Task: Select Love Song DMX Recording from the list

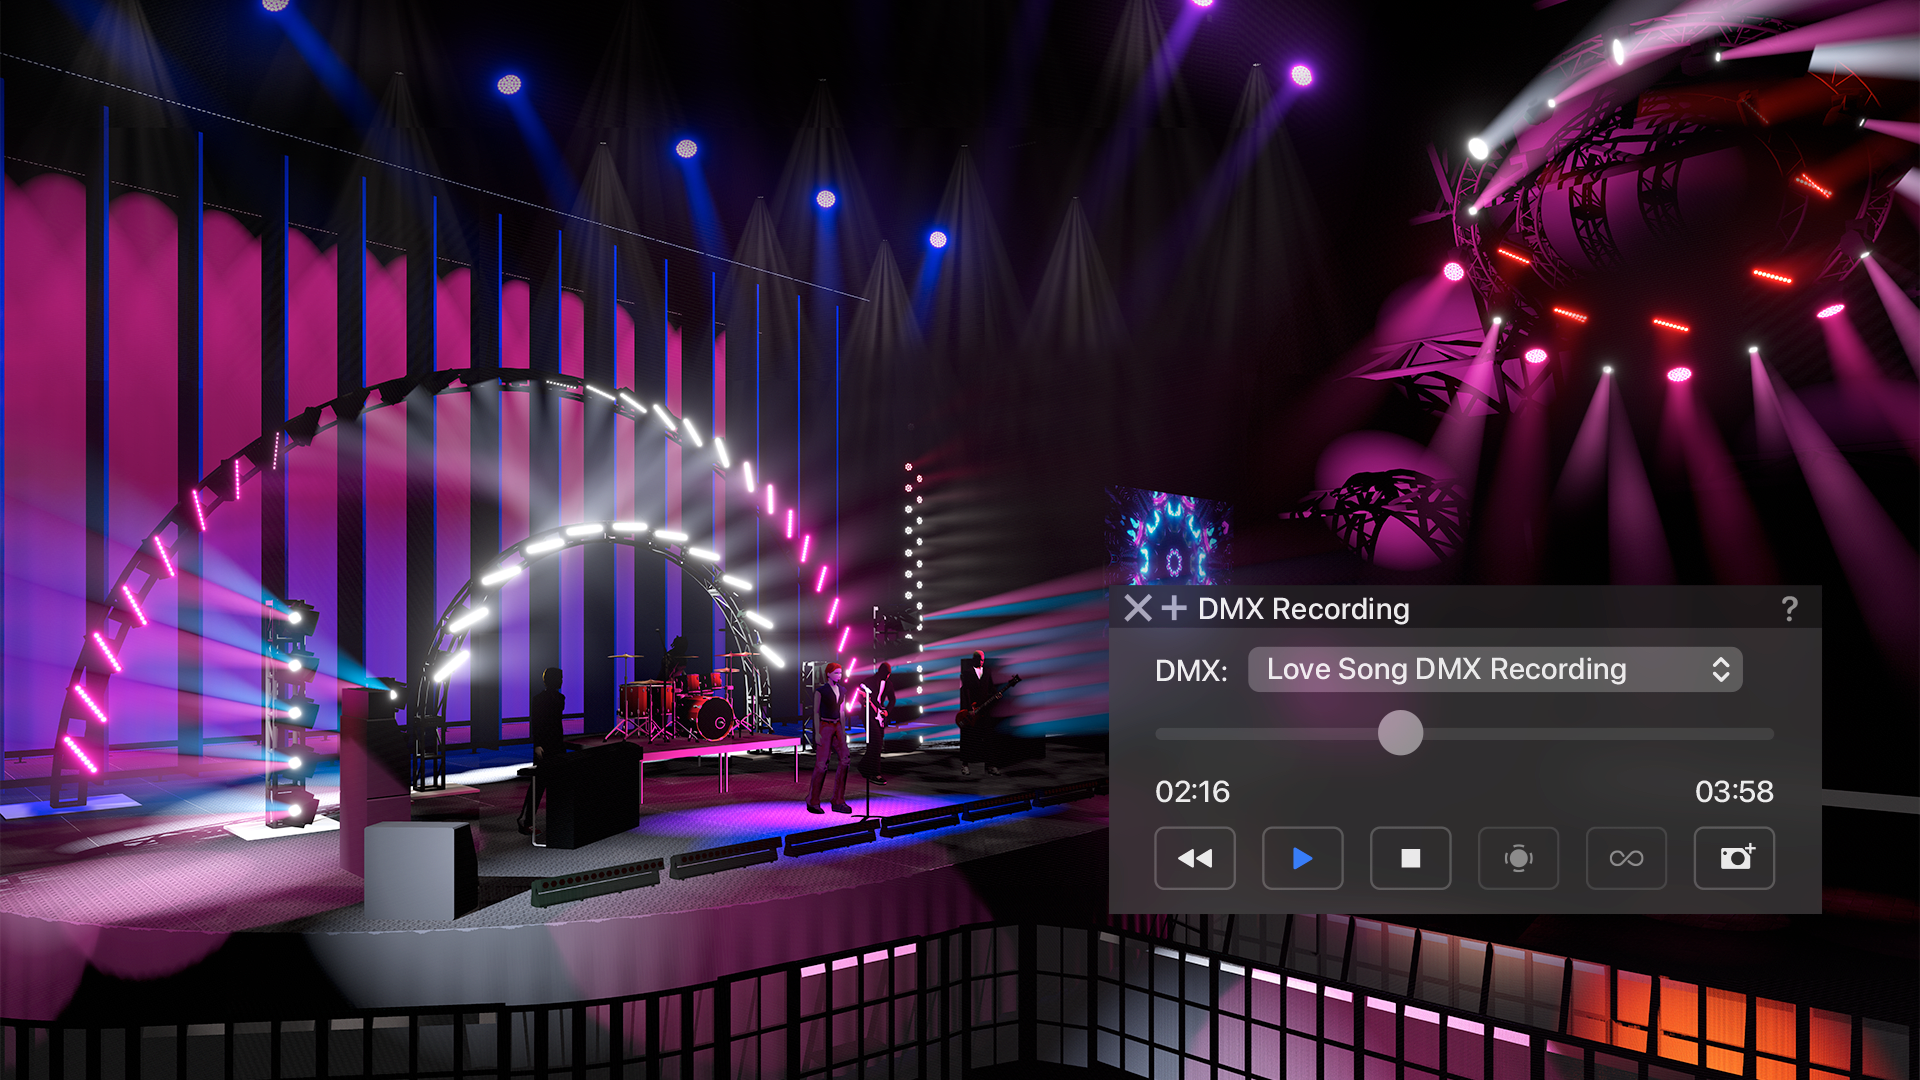Action: (1447, 669)
